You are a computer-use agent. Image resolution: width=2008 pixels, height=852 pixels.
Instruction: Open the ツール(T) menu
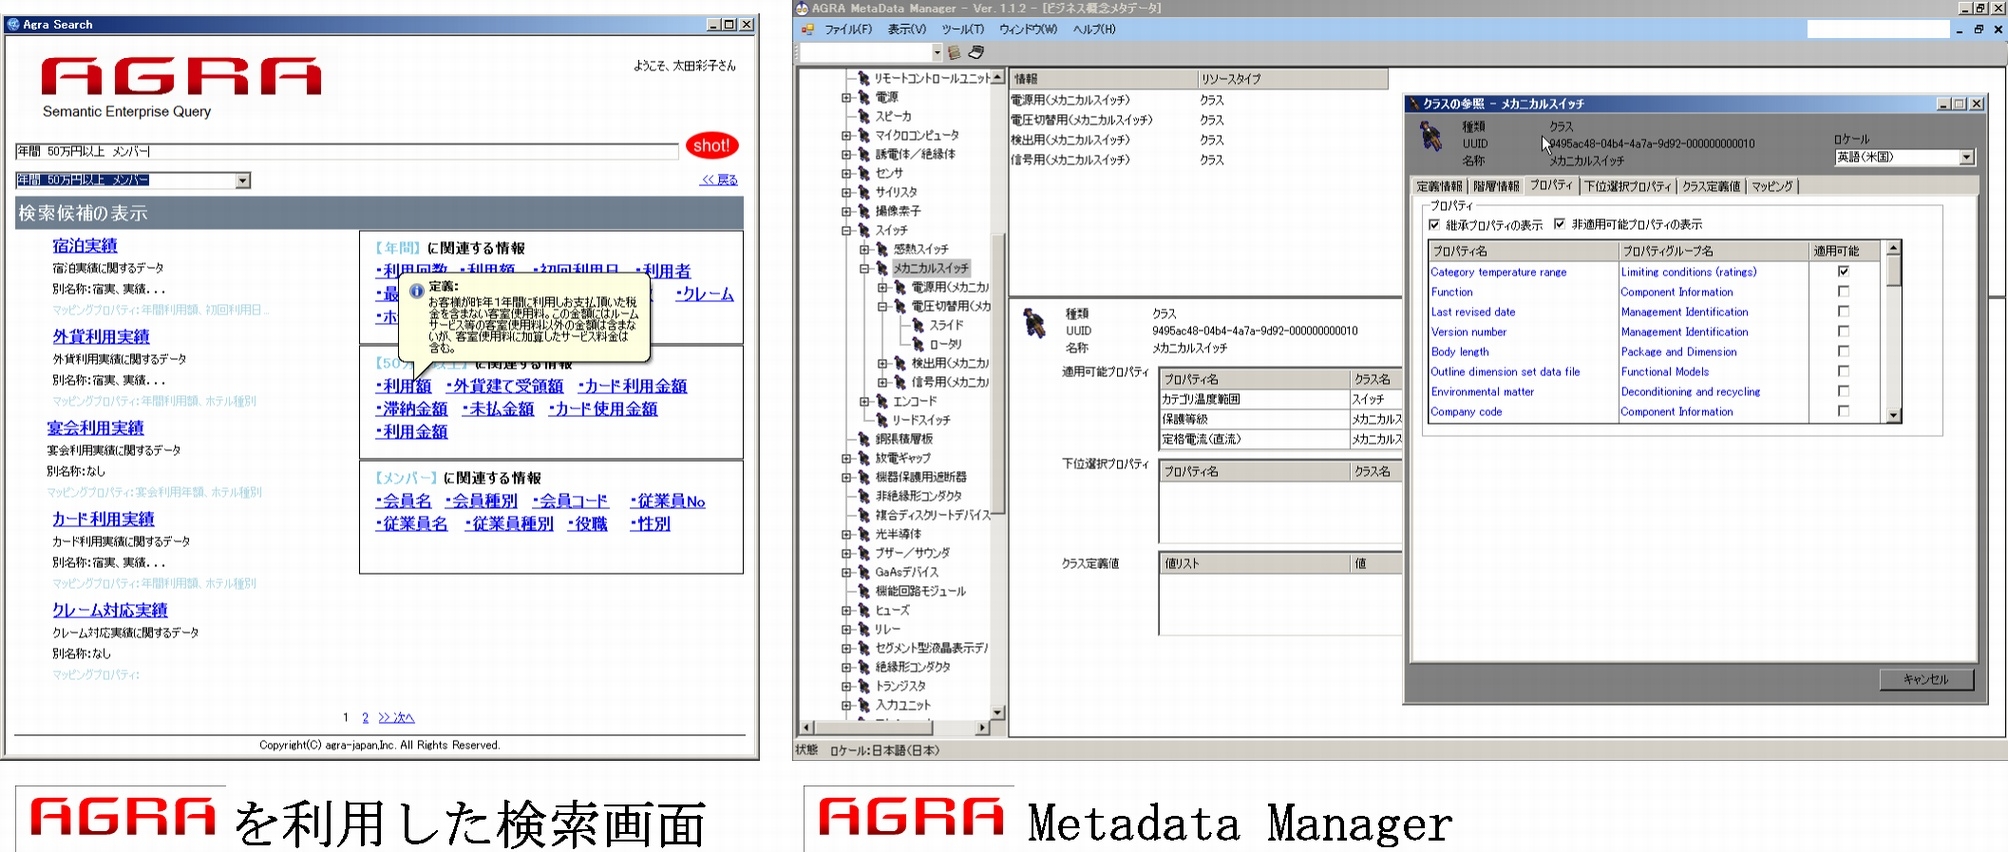pos(962,29)
